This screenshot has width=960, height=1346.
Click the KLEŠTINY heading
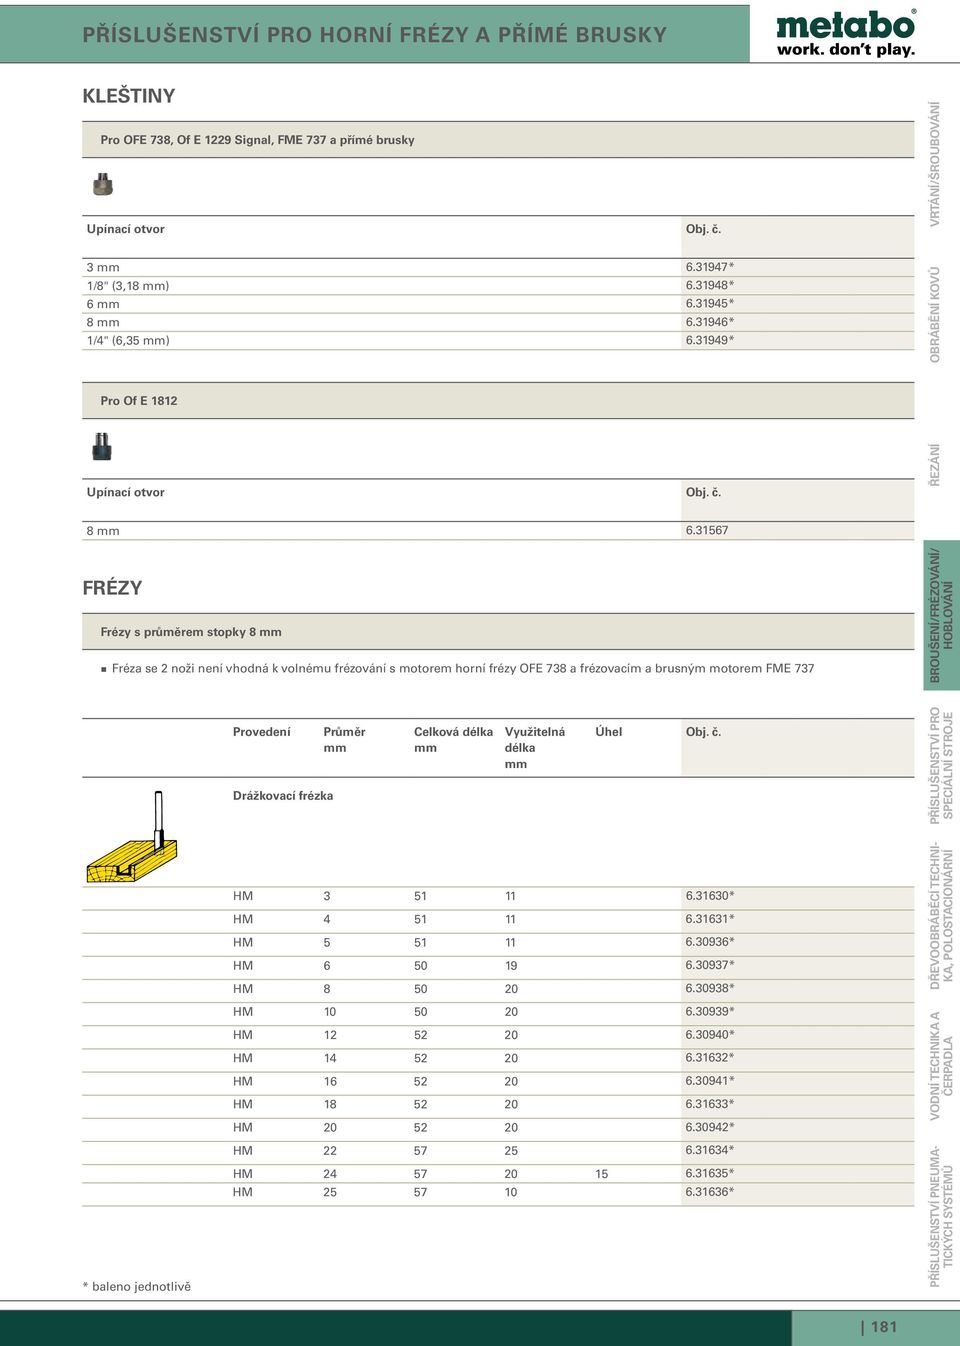coord(129,96)
